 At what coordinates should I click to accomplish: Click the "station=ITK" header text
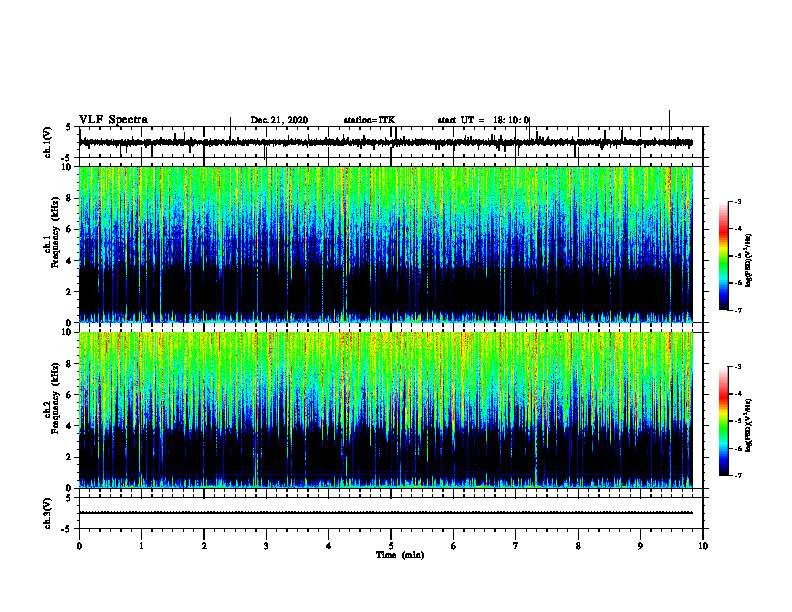369,120
